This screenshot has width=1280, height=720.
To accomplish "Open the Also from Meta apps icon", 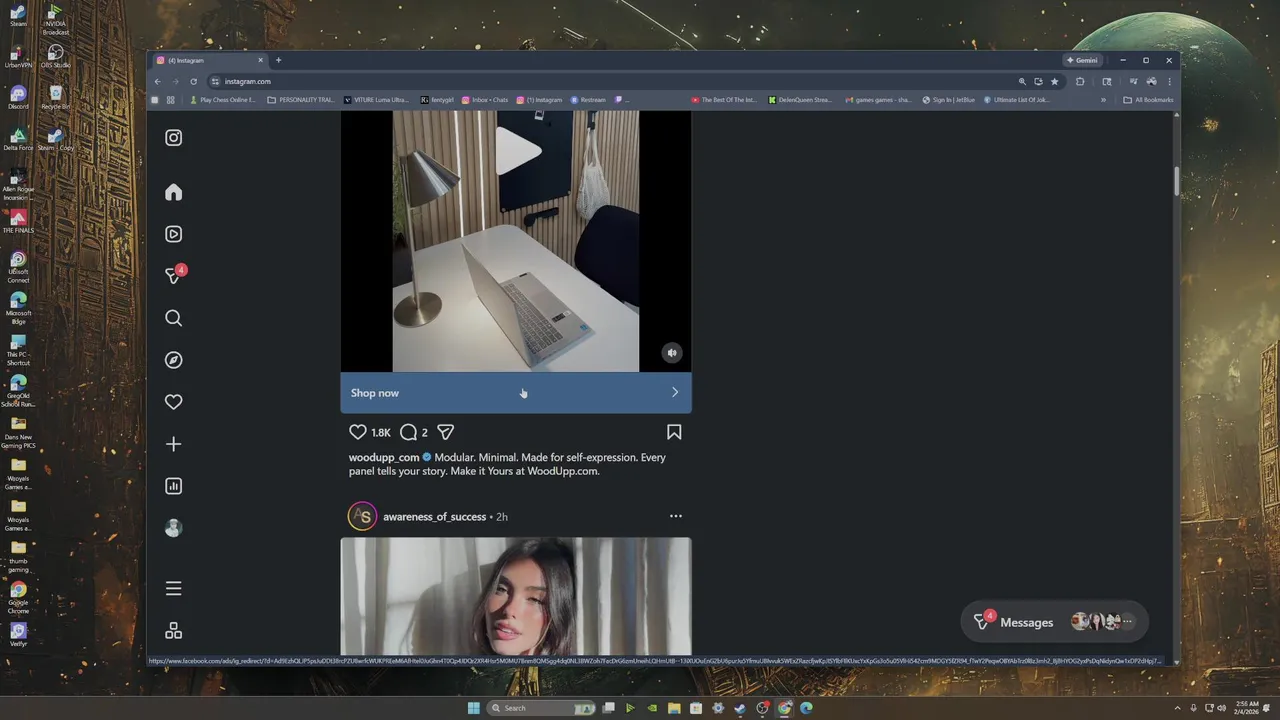I will [x=173, y=631].
